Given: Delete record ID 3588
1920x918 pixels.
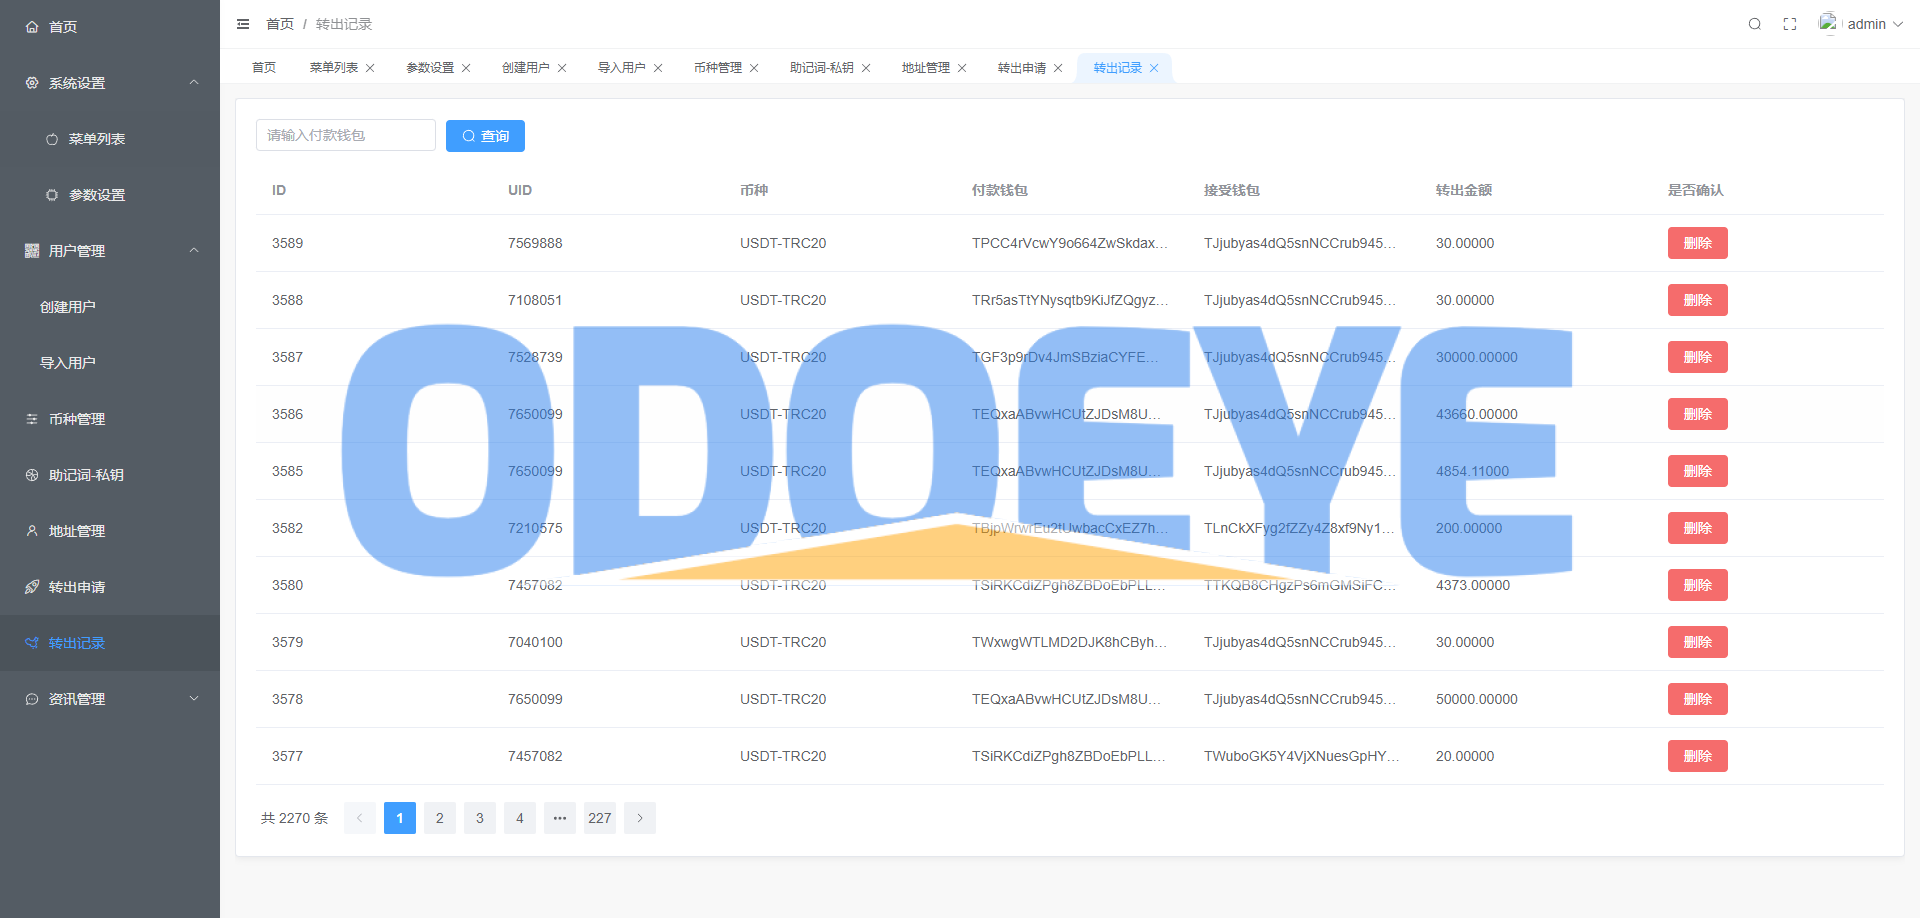Looking at the screenshot, I should point(1697,300).
